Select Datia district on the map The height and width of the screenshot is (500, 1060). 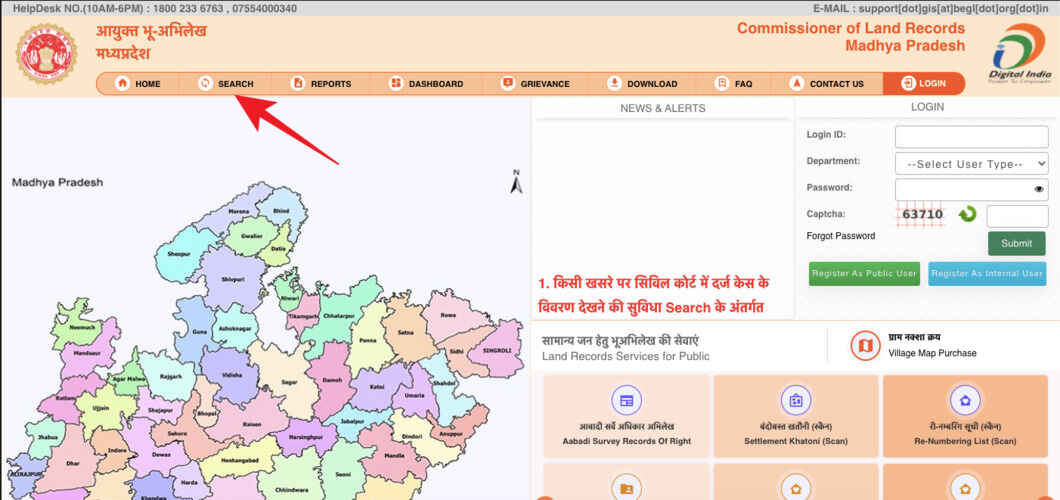[278, 248]
